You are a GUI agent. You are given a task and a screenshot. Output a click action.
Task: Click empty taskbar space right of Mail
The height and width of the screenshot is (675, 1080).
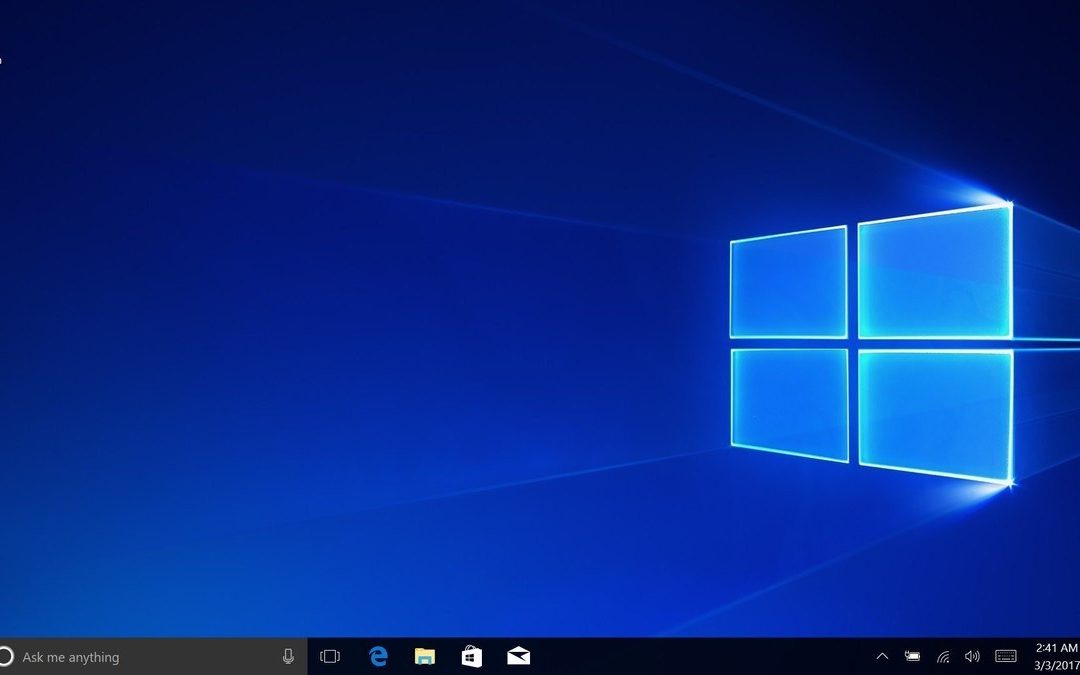700,656
